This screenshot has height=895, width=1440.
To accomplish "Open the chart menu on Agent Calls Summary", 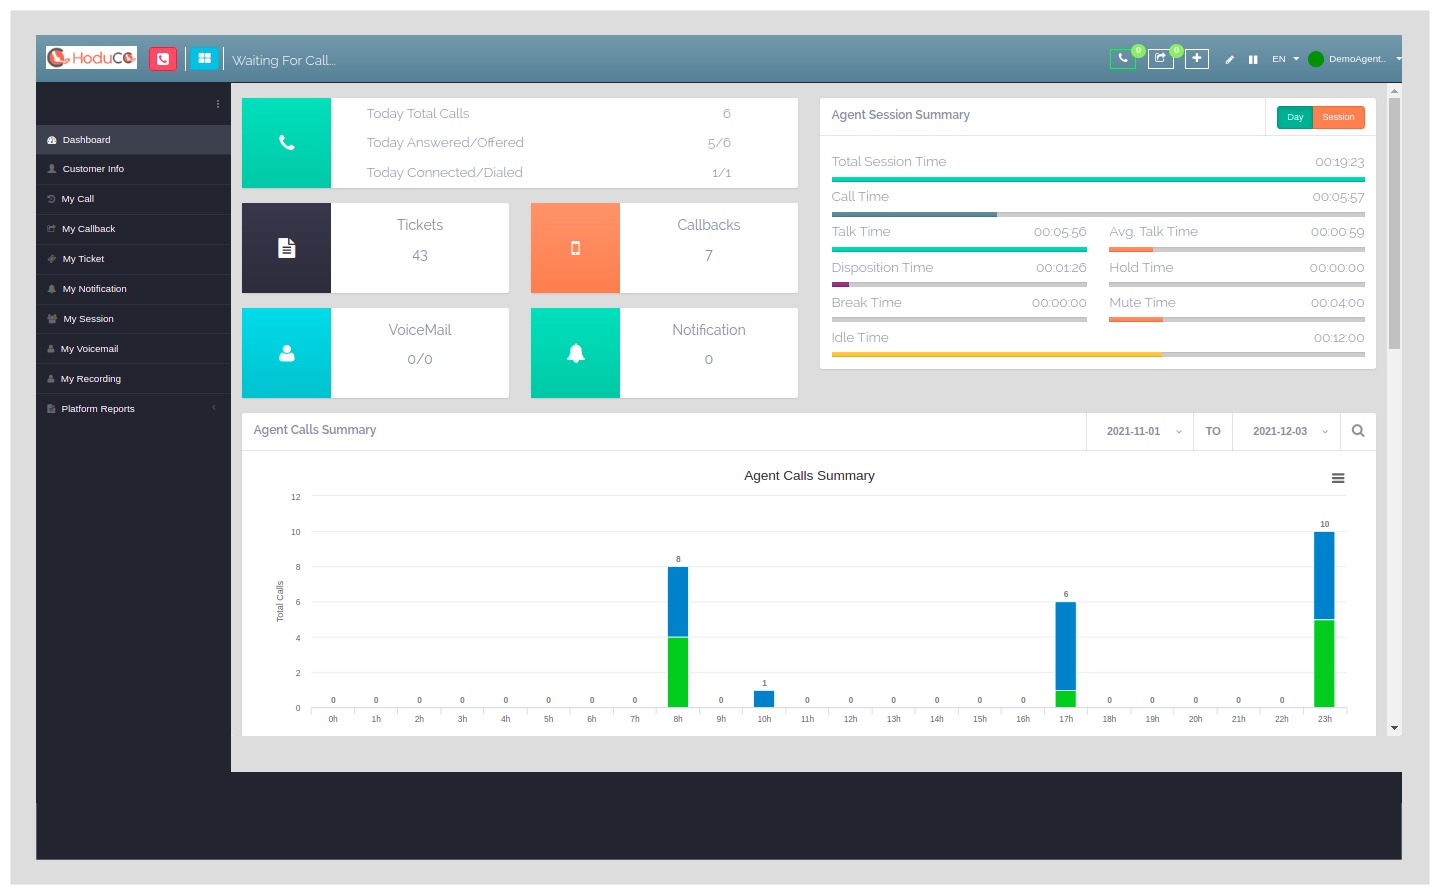I will (x=1338, y=478).
